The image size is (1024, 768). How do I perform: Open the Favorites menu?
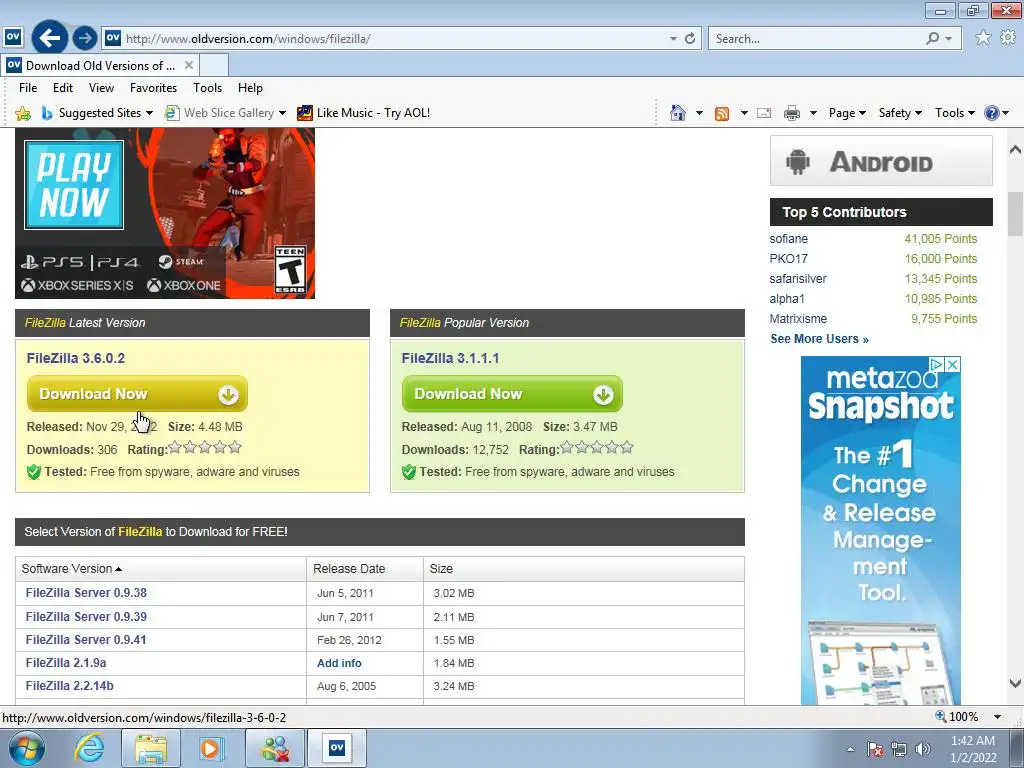pos(153,88)
